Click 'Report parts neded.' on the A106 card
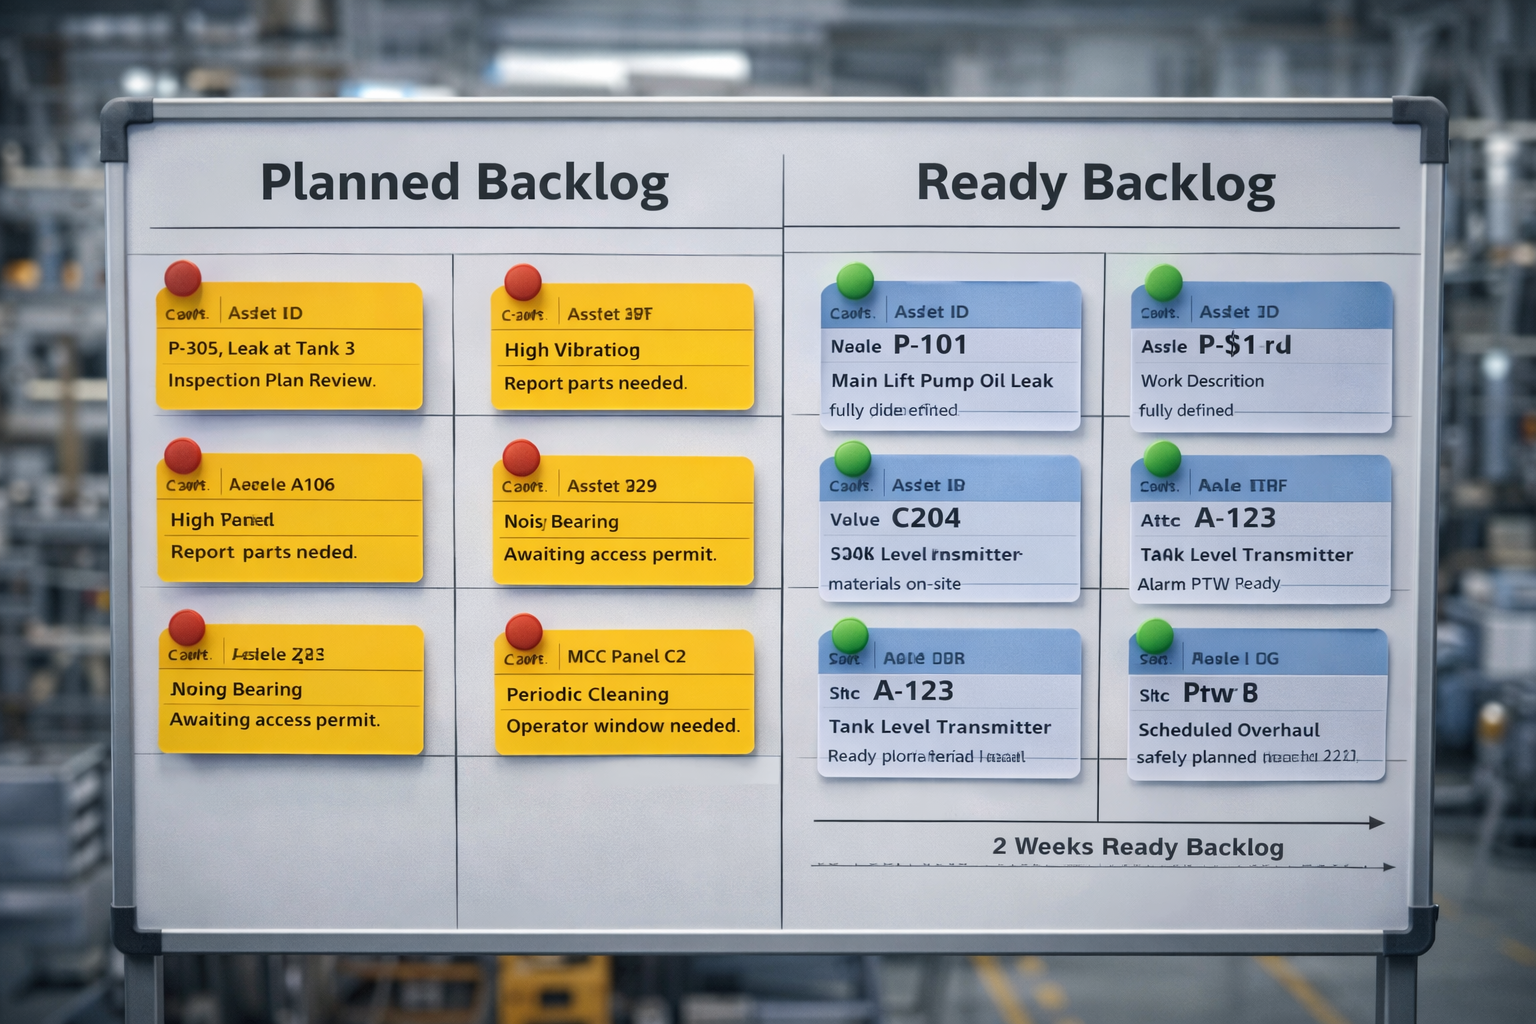This screenshot has width=1536, height=1024. click(263, 552)
